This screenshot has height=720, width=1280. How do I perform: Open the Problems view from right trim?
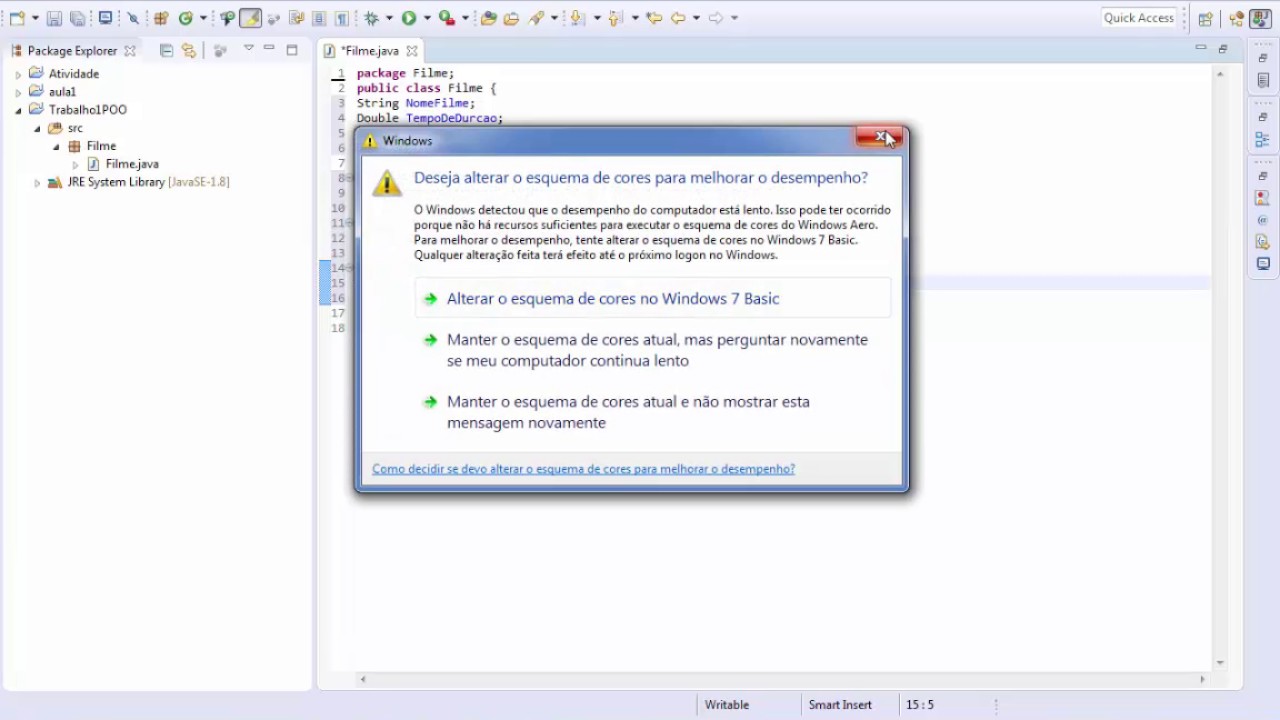1263,198
